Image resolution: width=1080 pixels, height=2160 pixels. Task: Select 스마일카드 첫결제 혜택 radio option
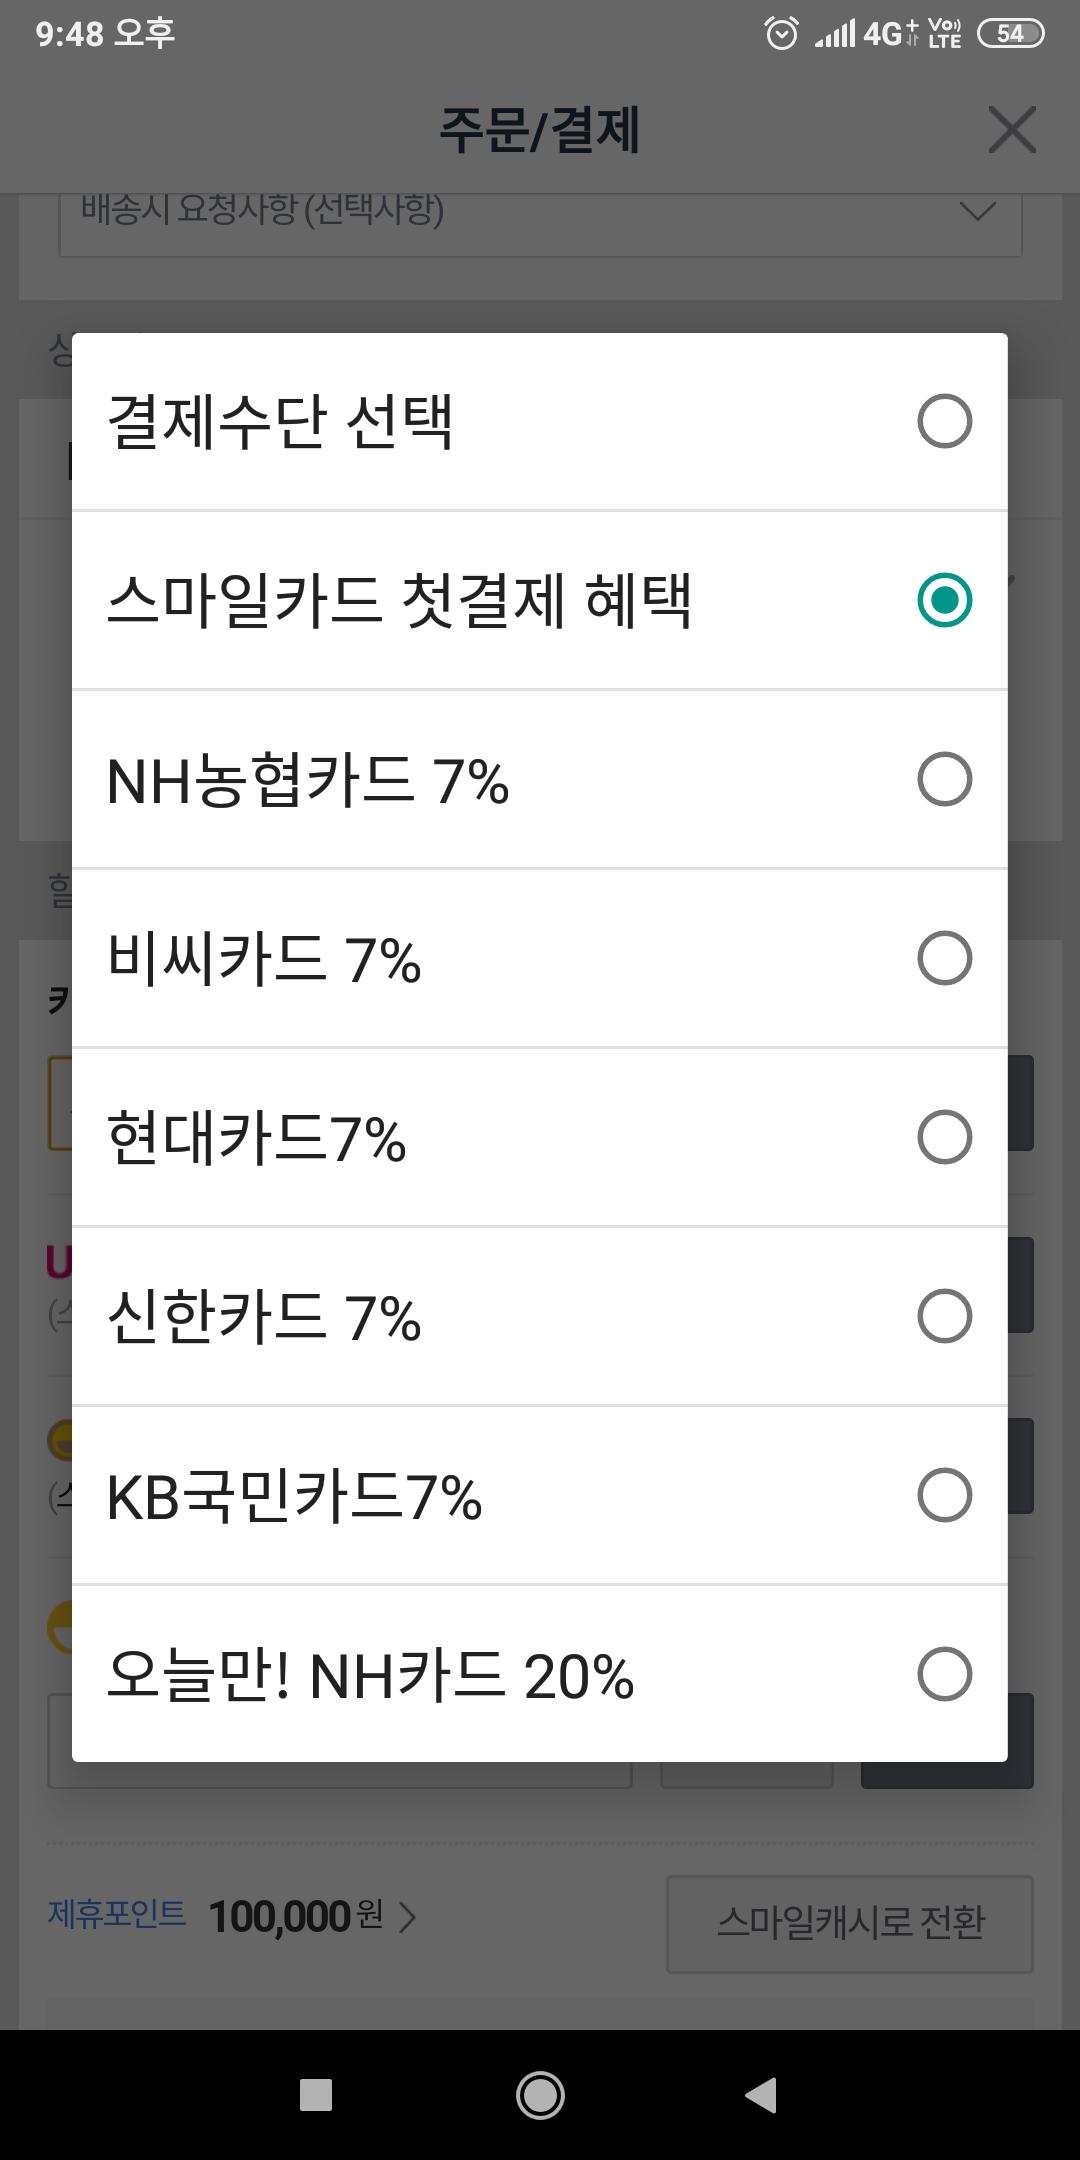coord(944,600)
